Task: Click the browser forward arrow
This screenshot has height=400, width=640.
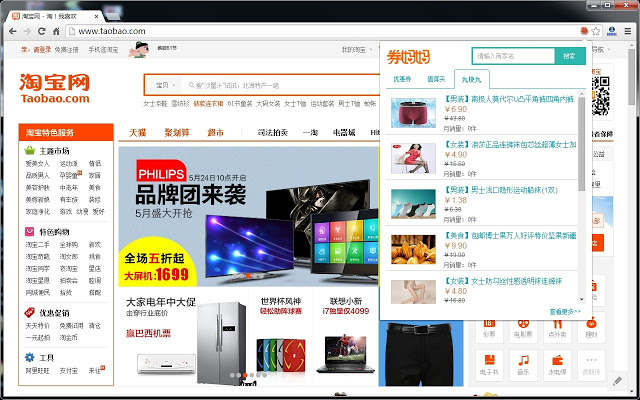Action: click(x=27, y=31)
